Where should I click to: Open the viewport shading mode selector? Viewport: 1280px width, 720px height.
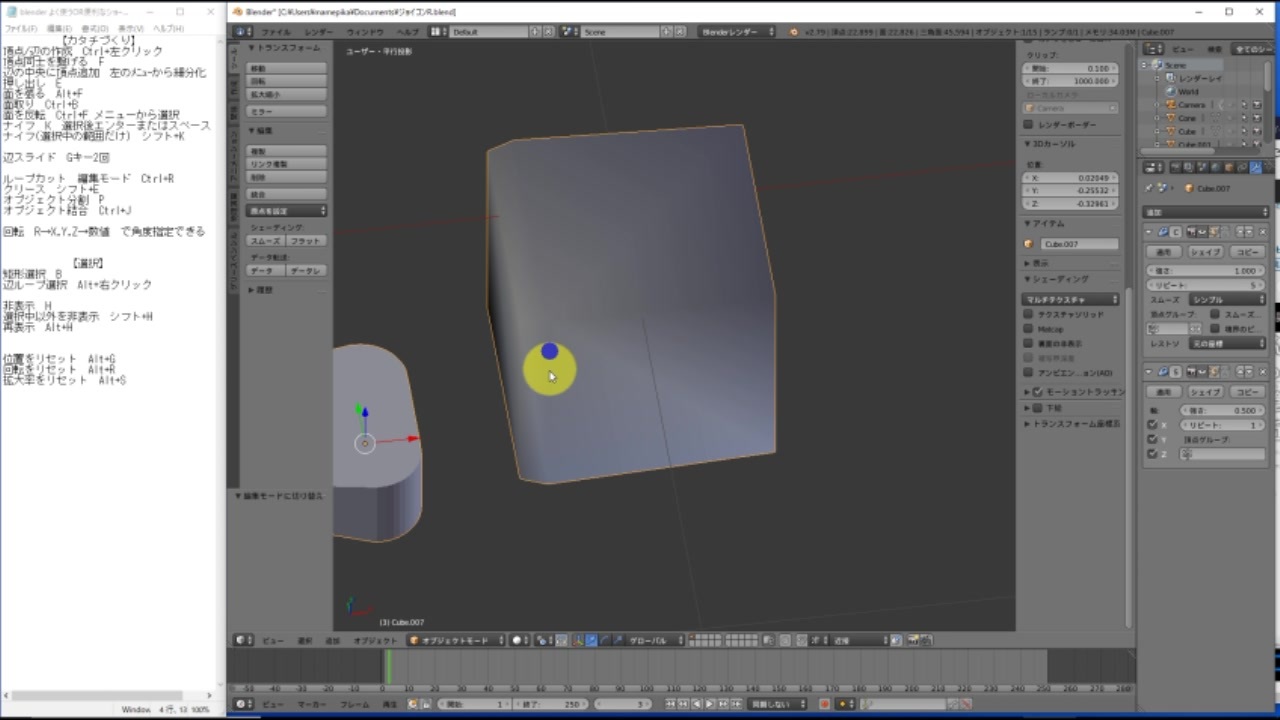pyautogui.click(x=520, y=640)
